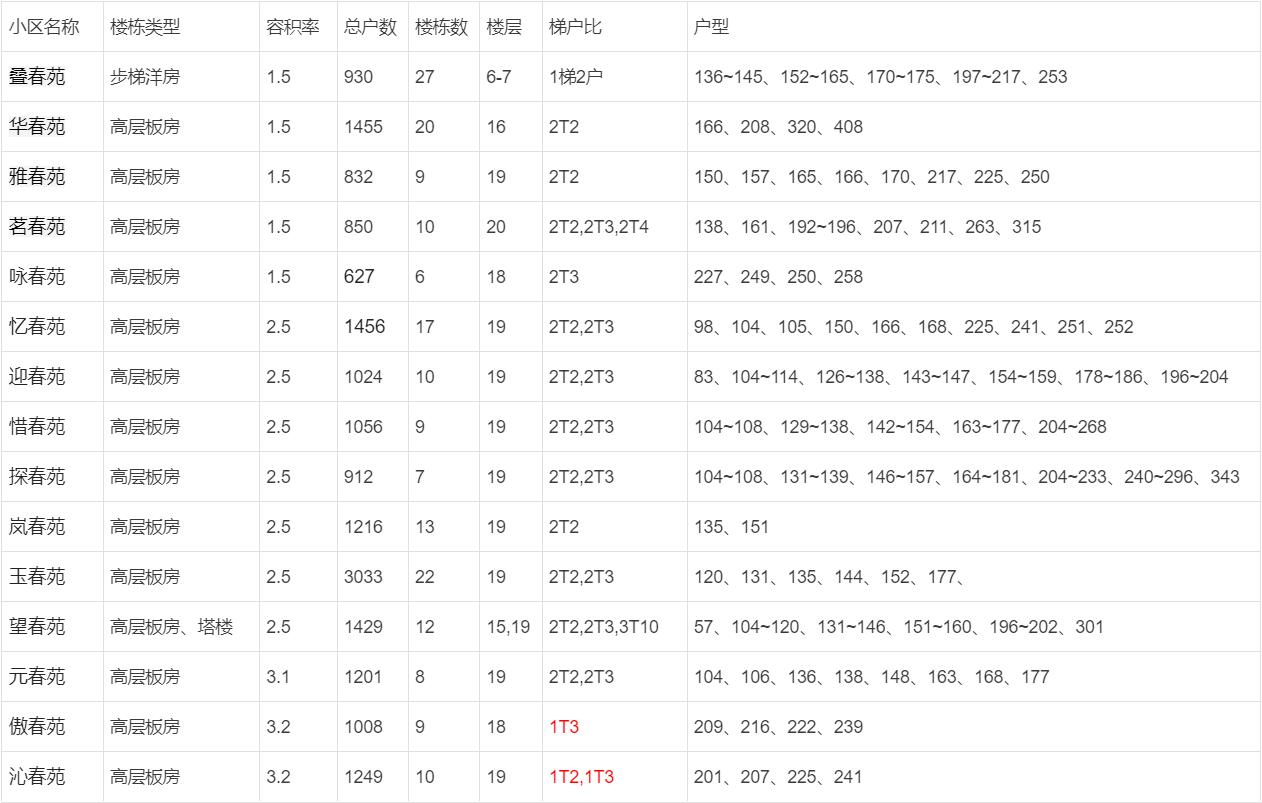Viewport: 1262px width, 803px height.
Task: Select the 1455 households cell for 华春苑
Action: (363, 127)
